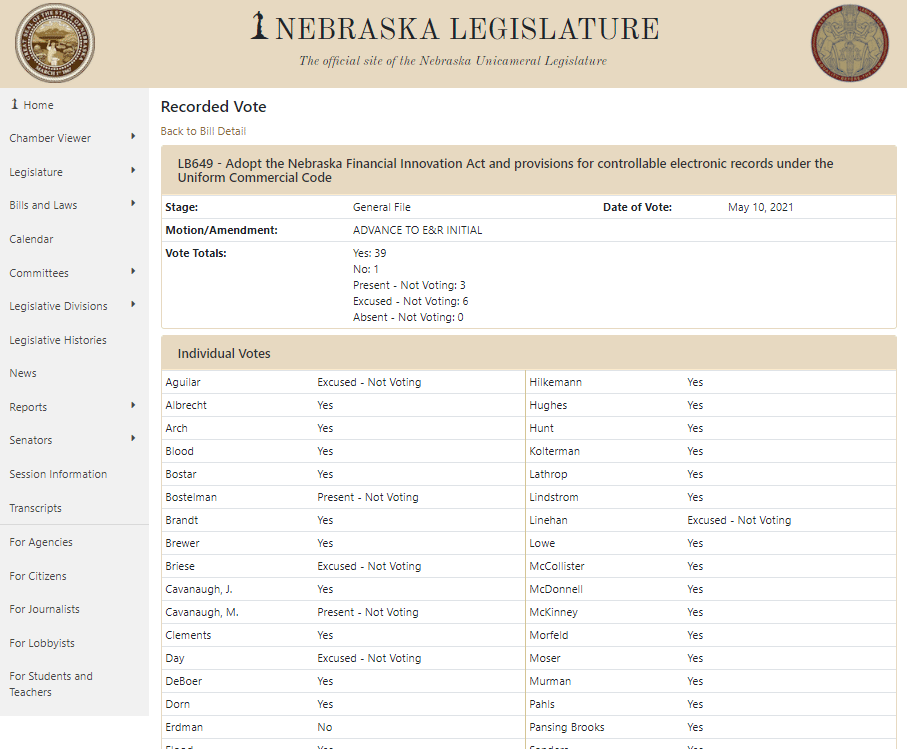The image size is (907, 749).
Task: Open Legislative Divisions in the sidebar
Action: coord(58,307)
